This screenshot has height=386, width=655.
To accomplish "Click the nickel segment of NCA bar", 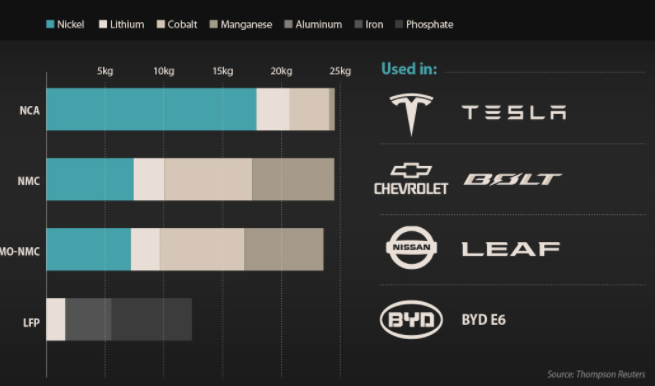I will click(151, 109).
